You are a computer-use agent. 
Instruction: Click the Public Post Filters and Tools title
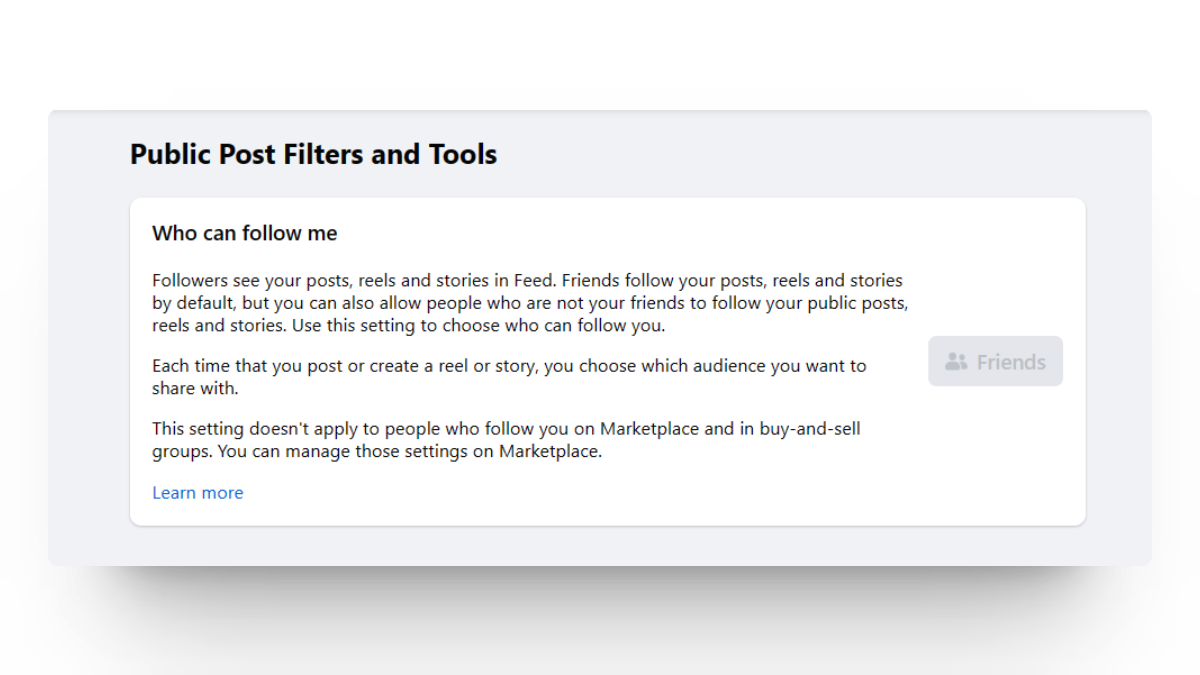point(313,154)
